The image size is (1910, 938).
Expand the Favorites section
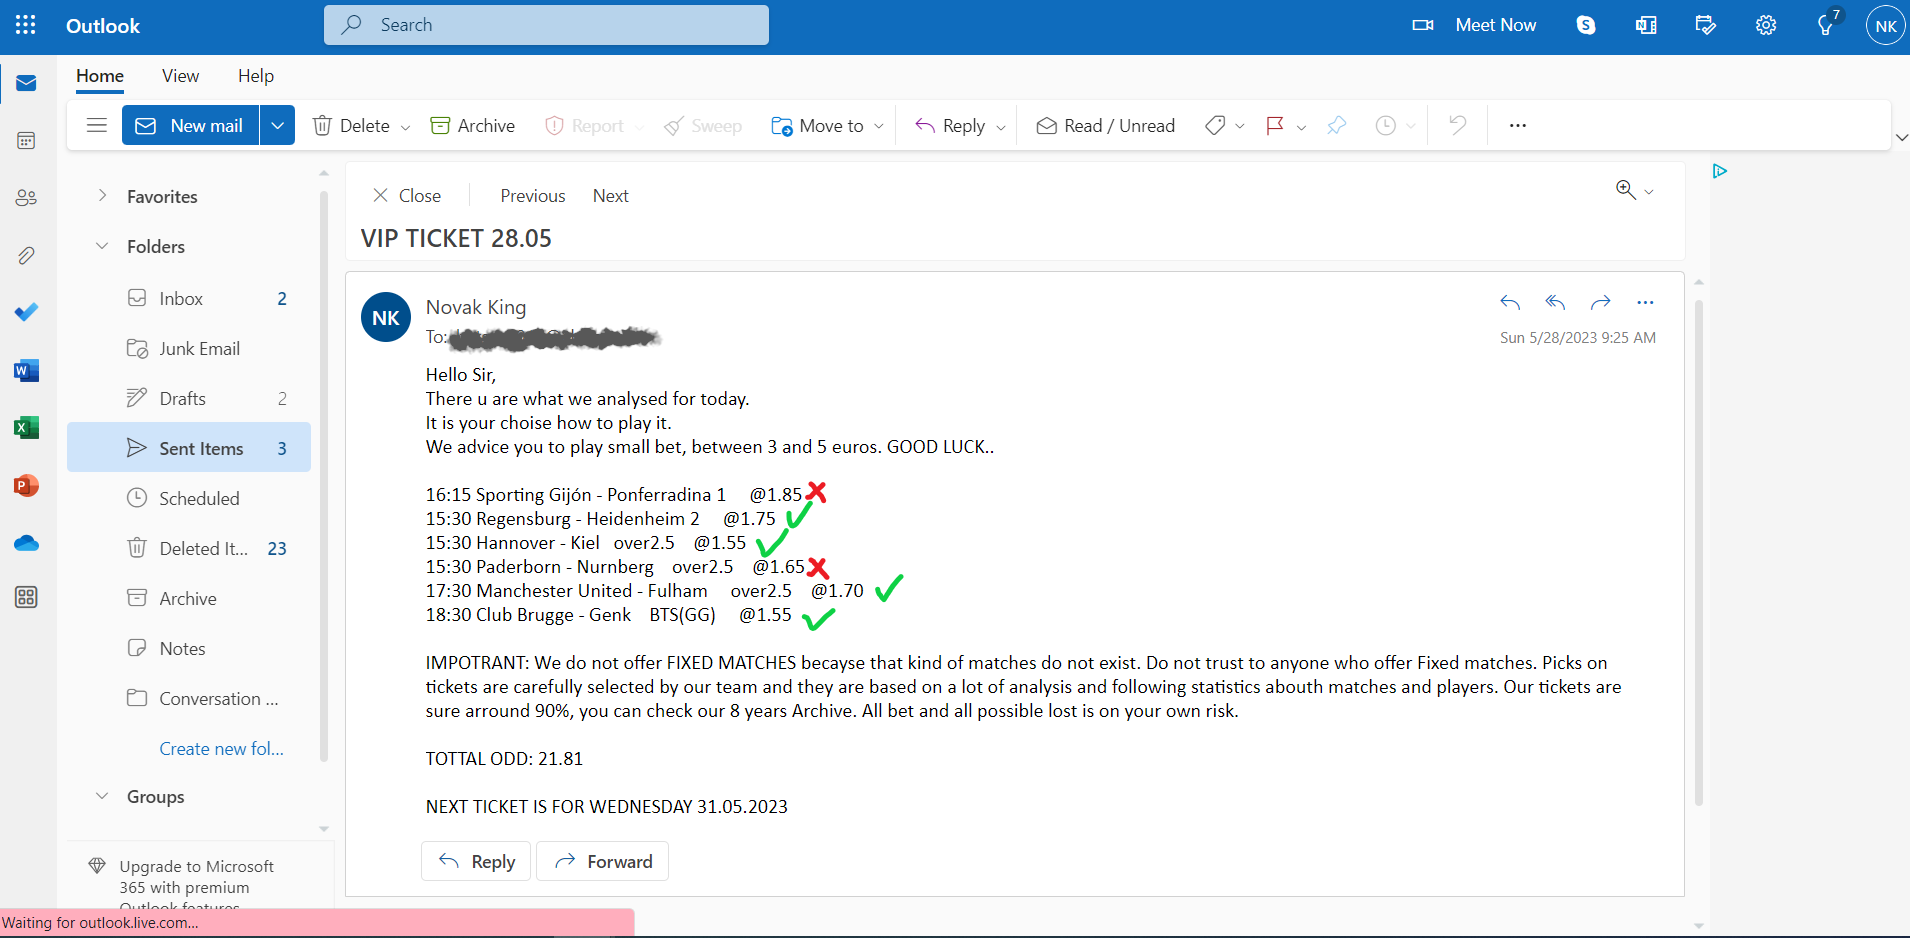click(x=102, y=196)
